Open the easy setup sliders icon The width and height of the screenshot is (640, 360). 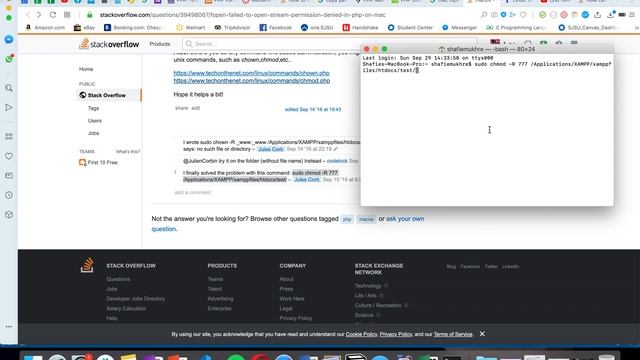(x=632, y=15)
